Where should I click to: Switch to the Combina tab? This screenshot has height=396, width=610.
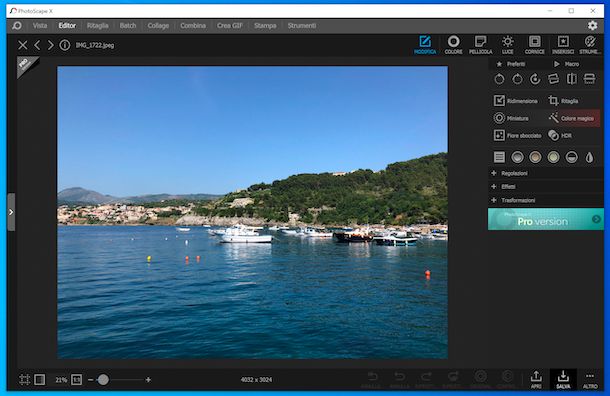[x=193, y=26]
